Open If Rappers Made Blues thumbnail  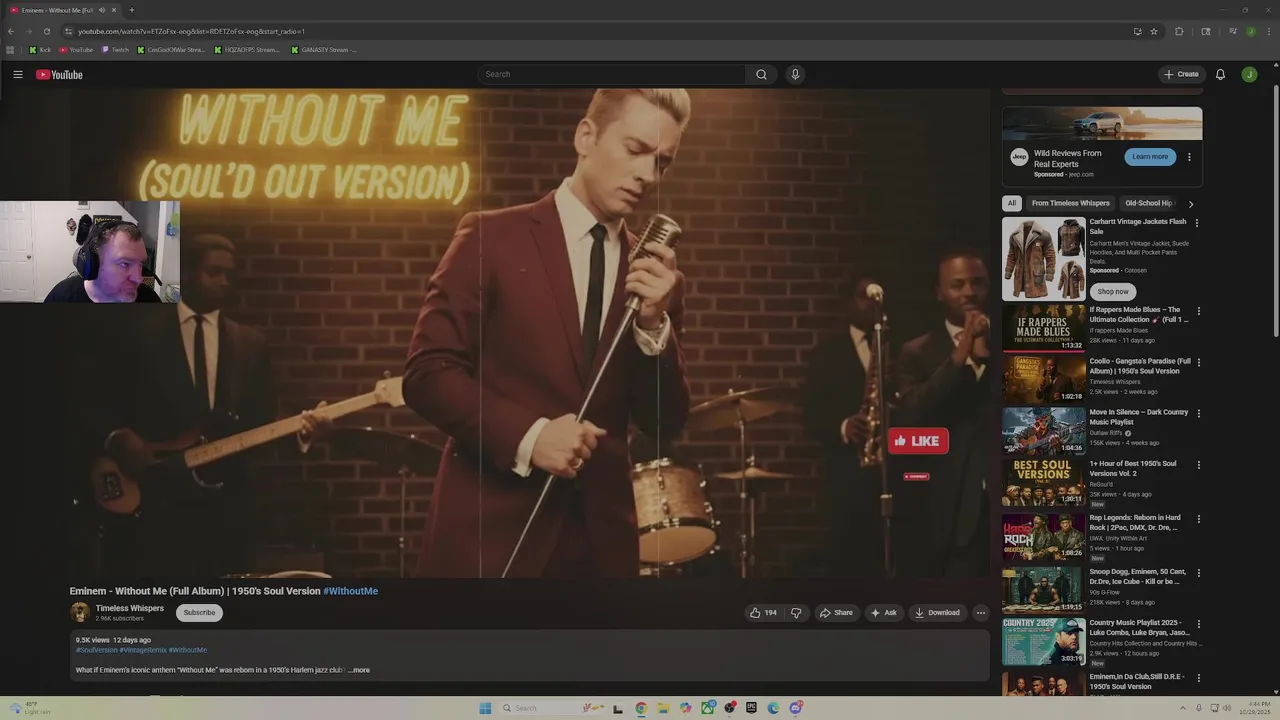point(1043,328)
